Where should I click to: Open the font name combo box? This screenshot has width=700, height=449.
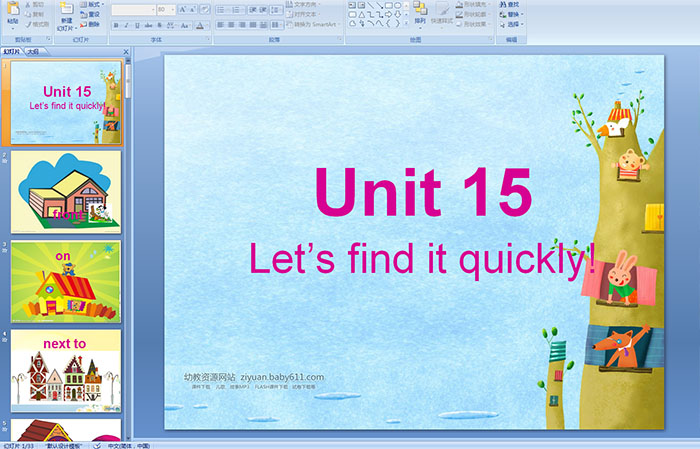click(x=133, y=10)
